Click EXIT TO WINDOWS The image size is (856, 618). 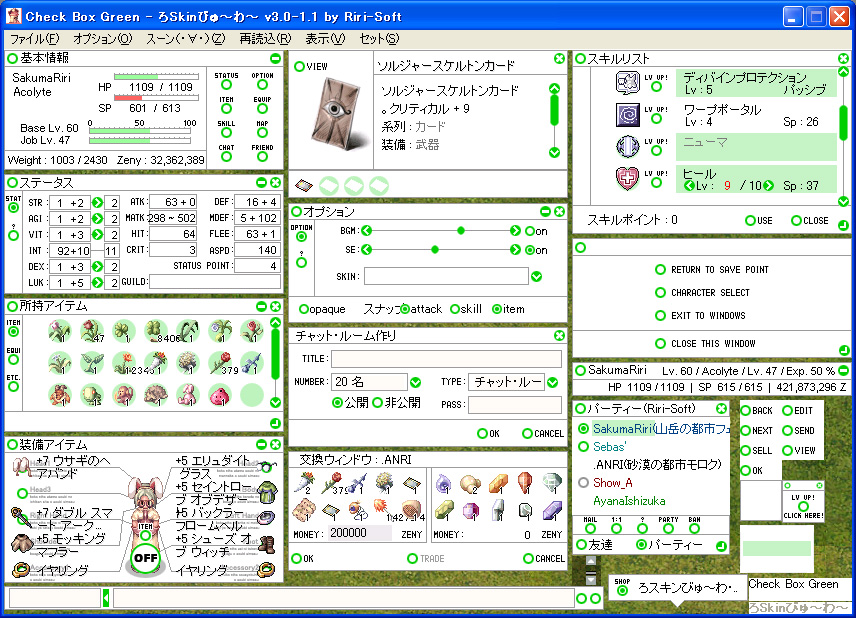[x=700, y=315]
